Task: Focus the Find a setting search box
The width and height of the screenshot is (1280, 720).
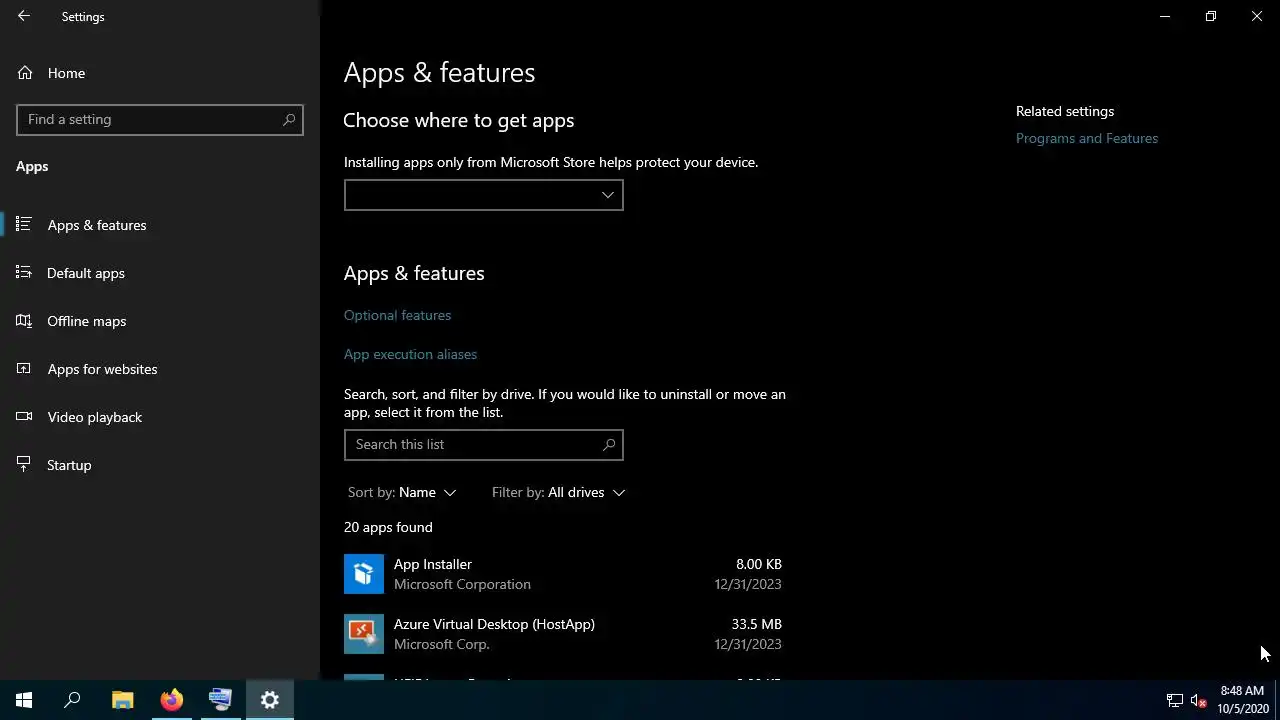Action: [160, 119]
